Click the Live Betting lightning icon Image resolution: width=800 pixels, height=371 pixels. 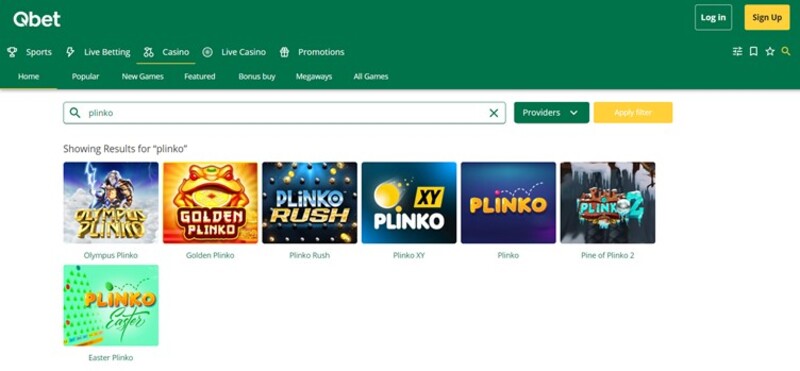pyautogui.click(x=70, y=52)
